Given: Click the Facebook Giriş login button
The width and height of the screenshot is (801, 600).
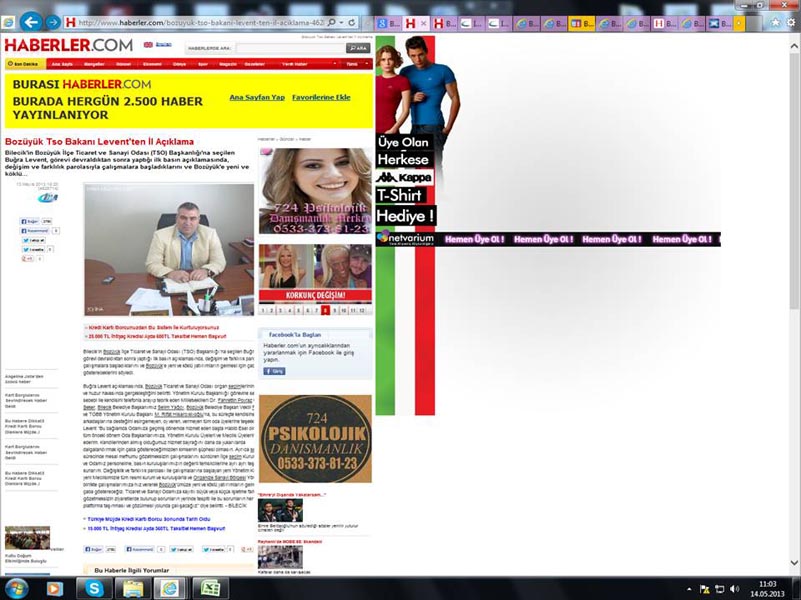Looking at the screenshot, I should coord(274,371).
